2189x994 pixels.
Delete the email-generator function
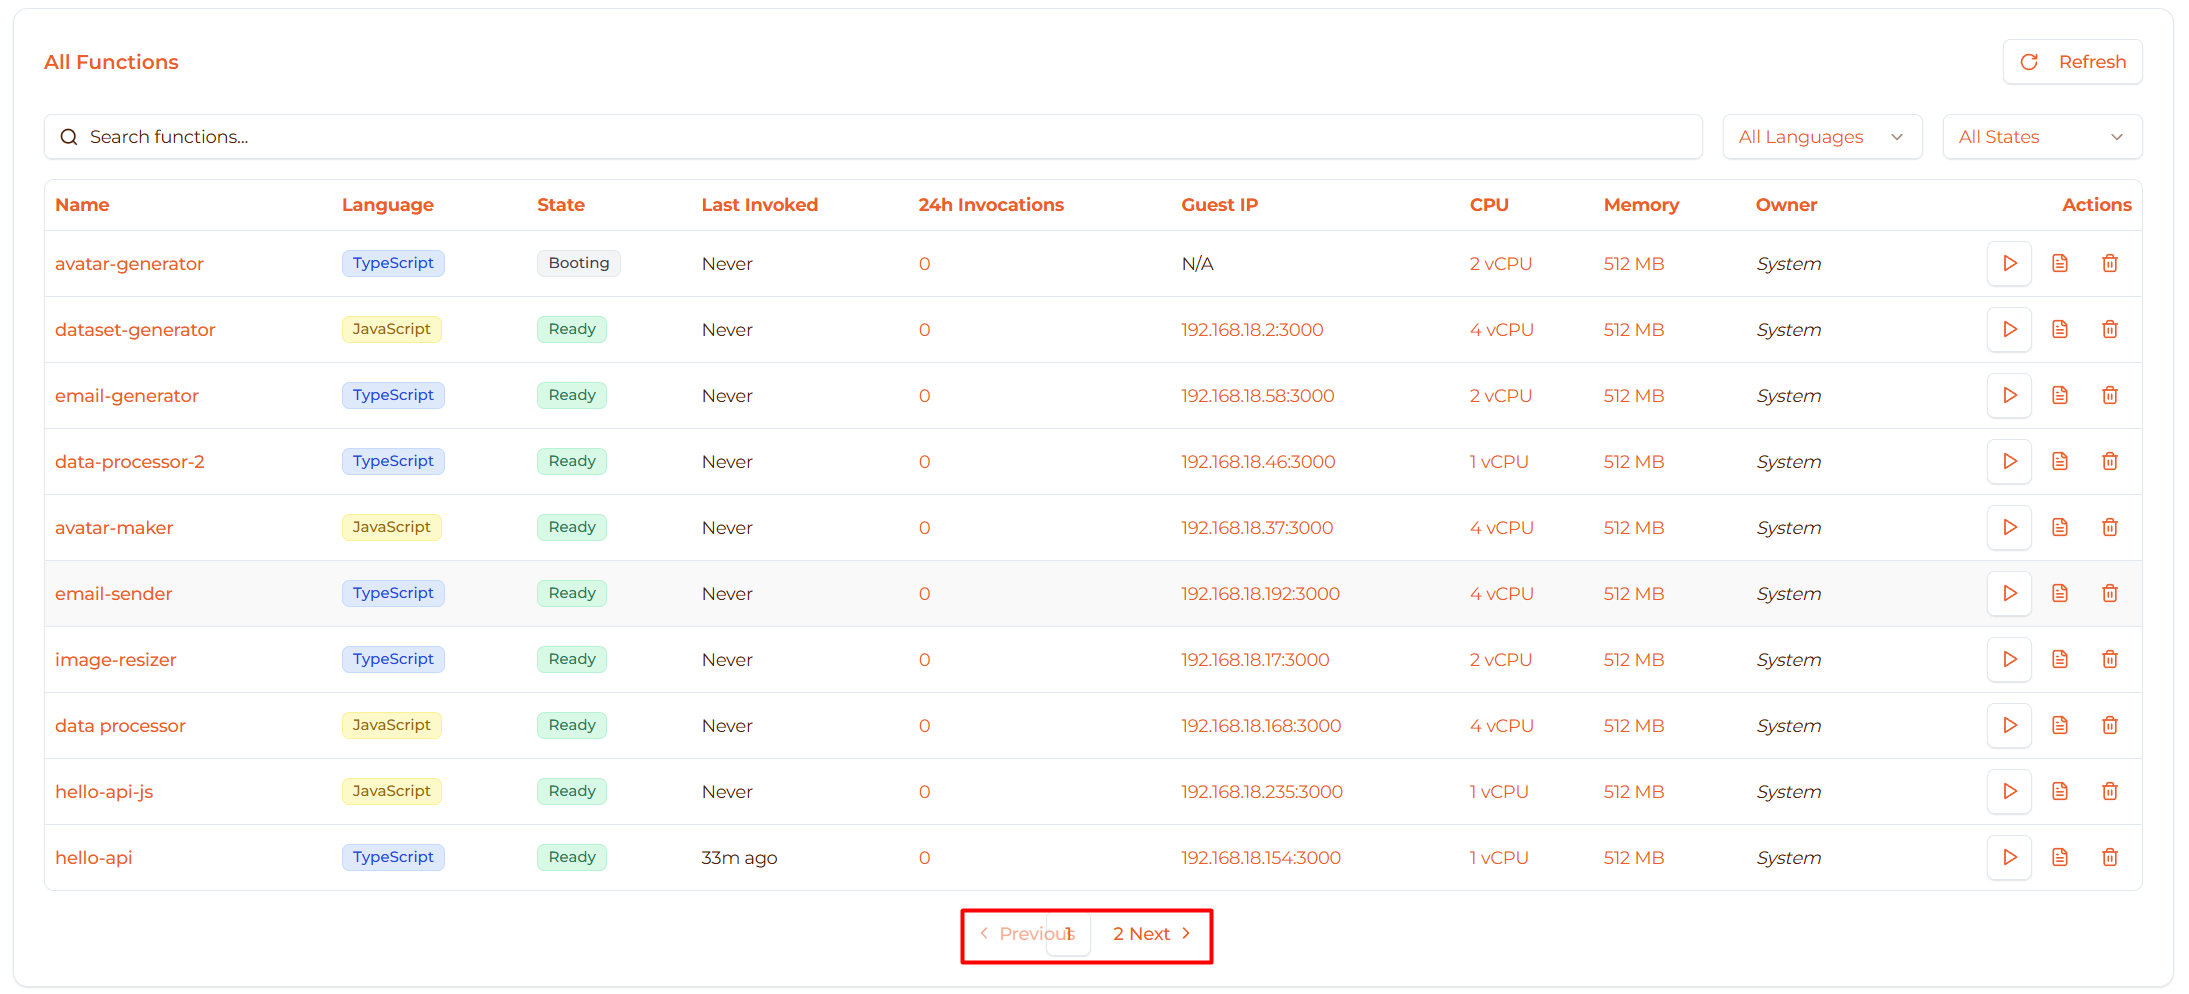tap(2110, 395)
